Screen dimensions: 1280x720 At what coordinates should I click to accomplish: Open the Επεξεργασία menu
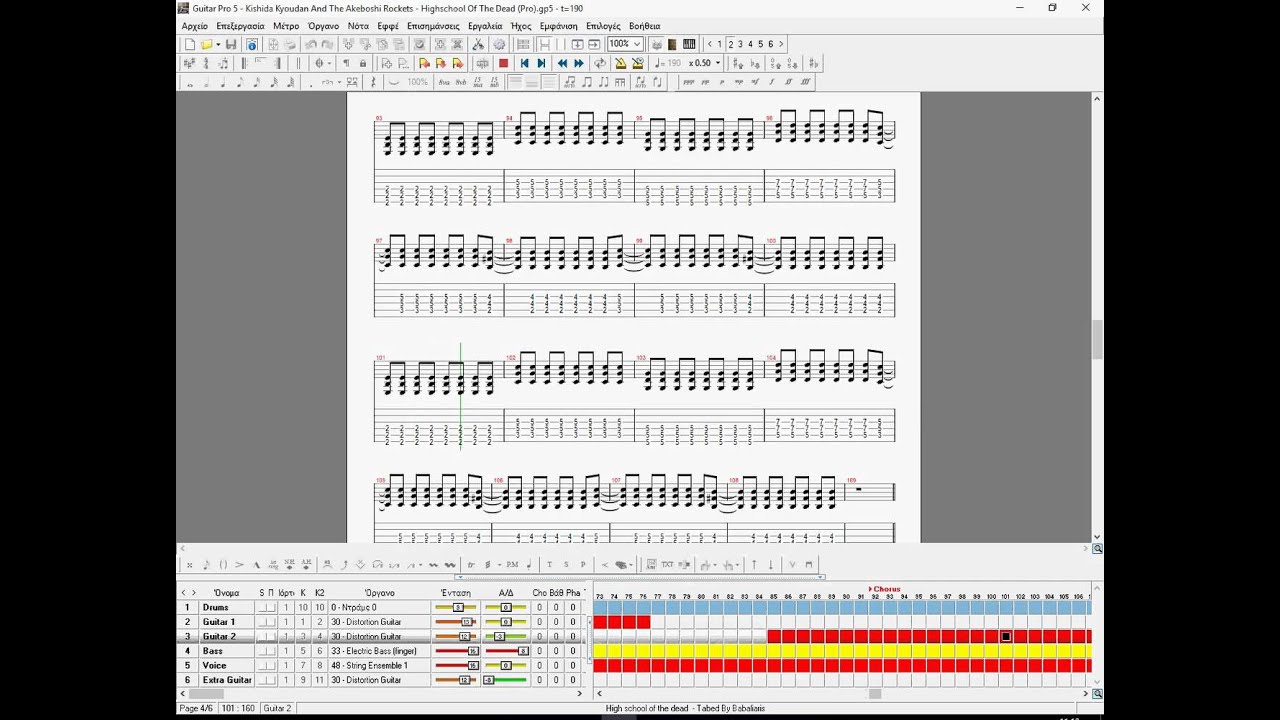coord(240,26)
